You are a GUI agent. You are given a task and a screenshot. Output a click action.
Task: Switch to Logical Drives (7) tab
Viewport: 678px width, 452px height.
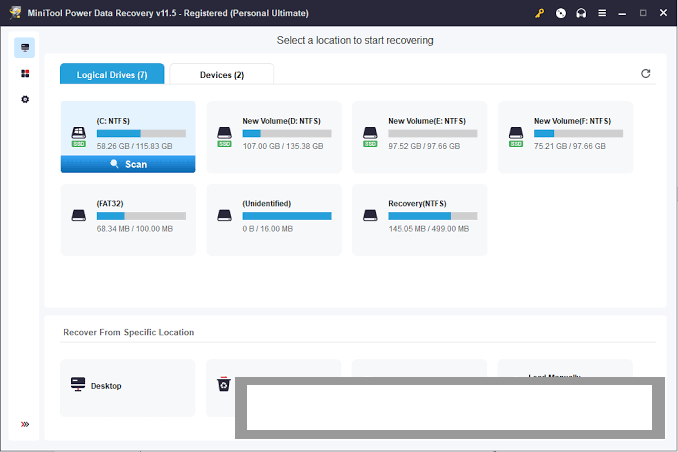(112, 74)
